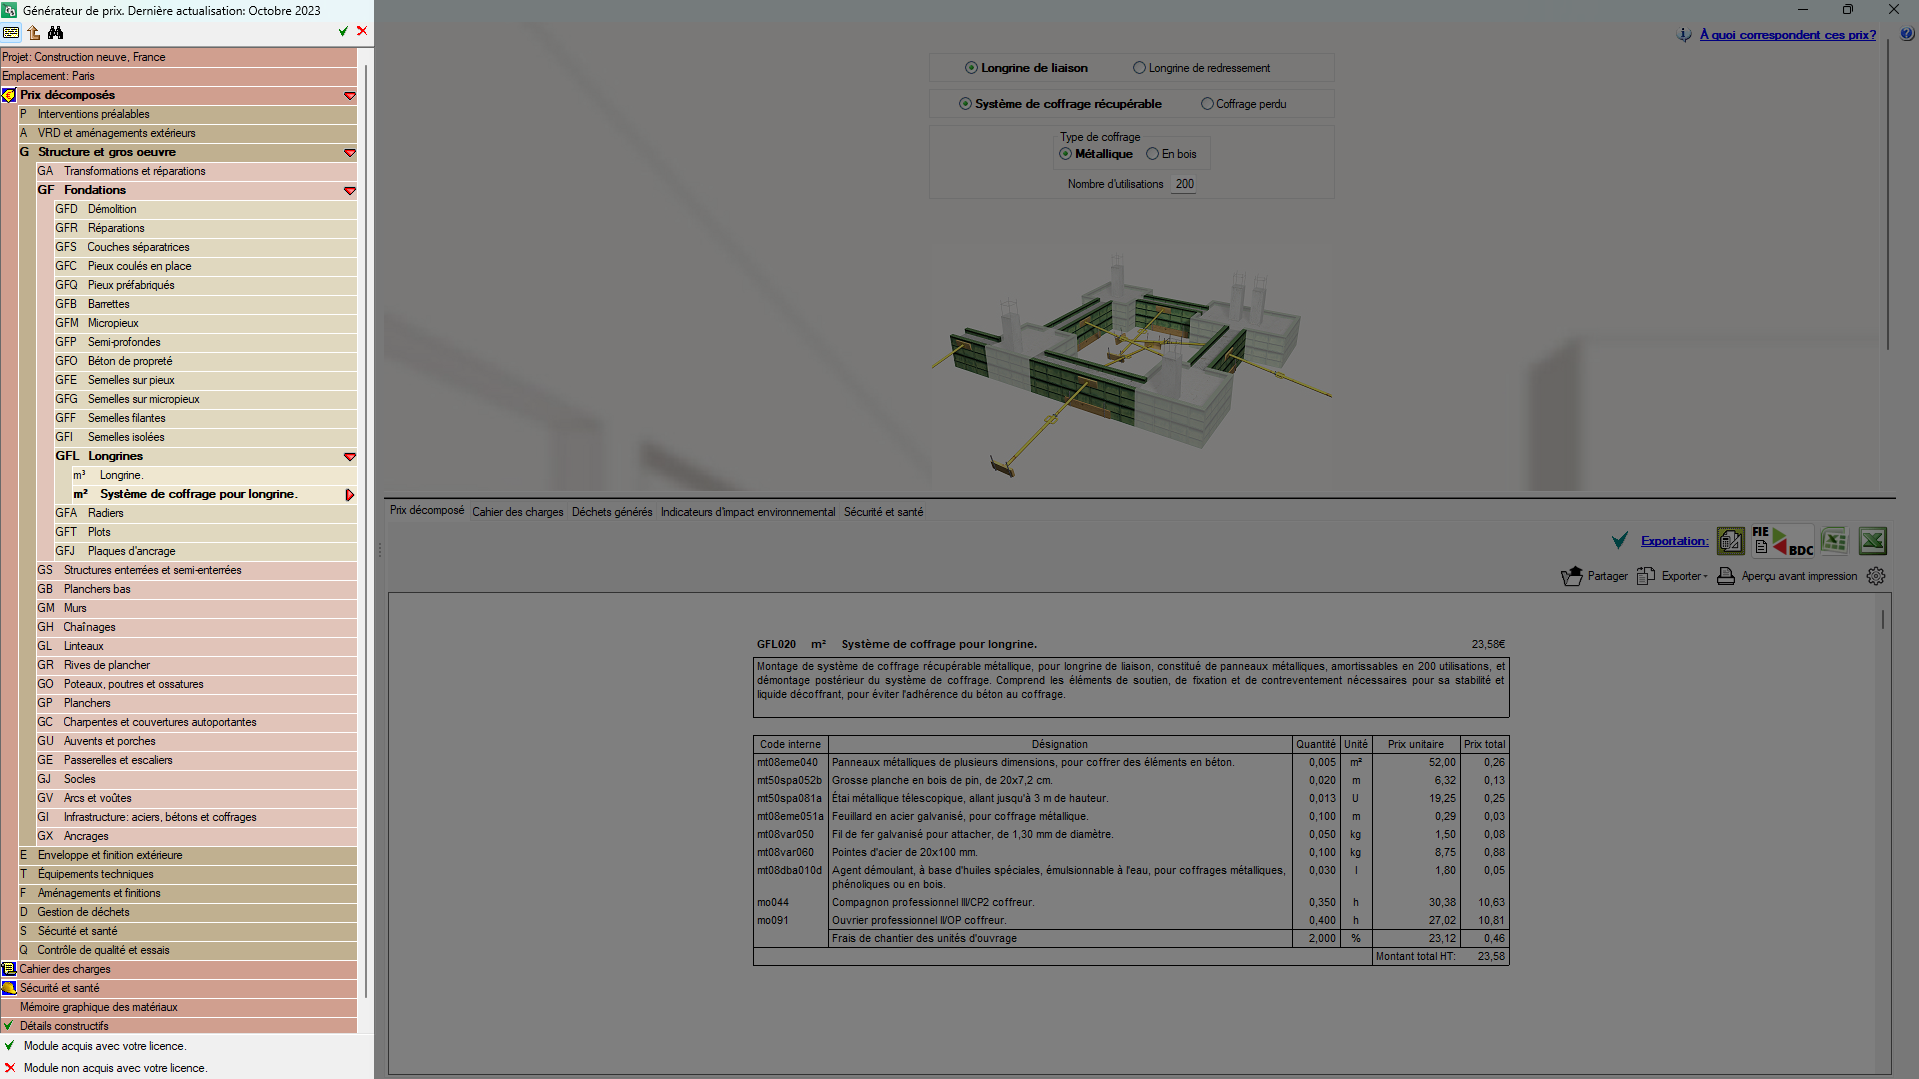Image resolution: width=1919 pixels, height=1079 pixels.
Task: Click the teal checkmark before Exportation
Action: tap(1620, 541)
